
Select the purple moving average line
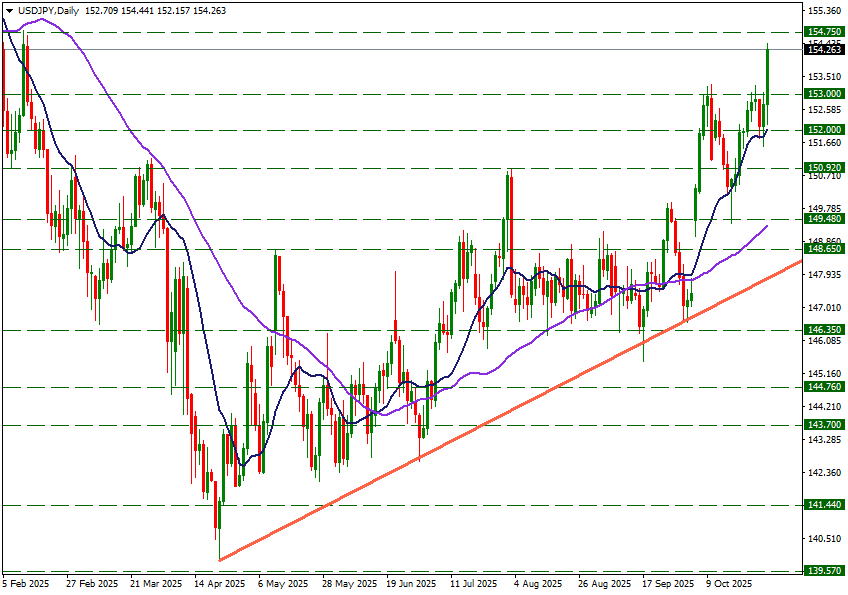pos(520,346)
